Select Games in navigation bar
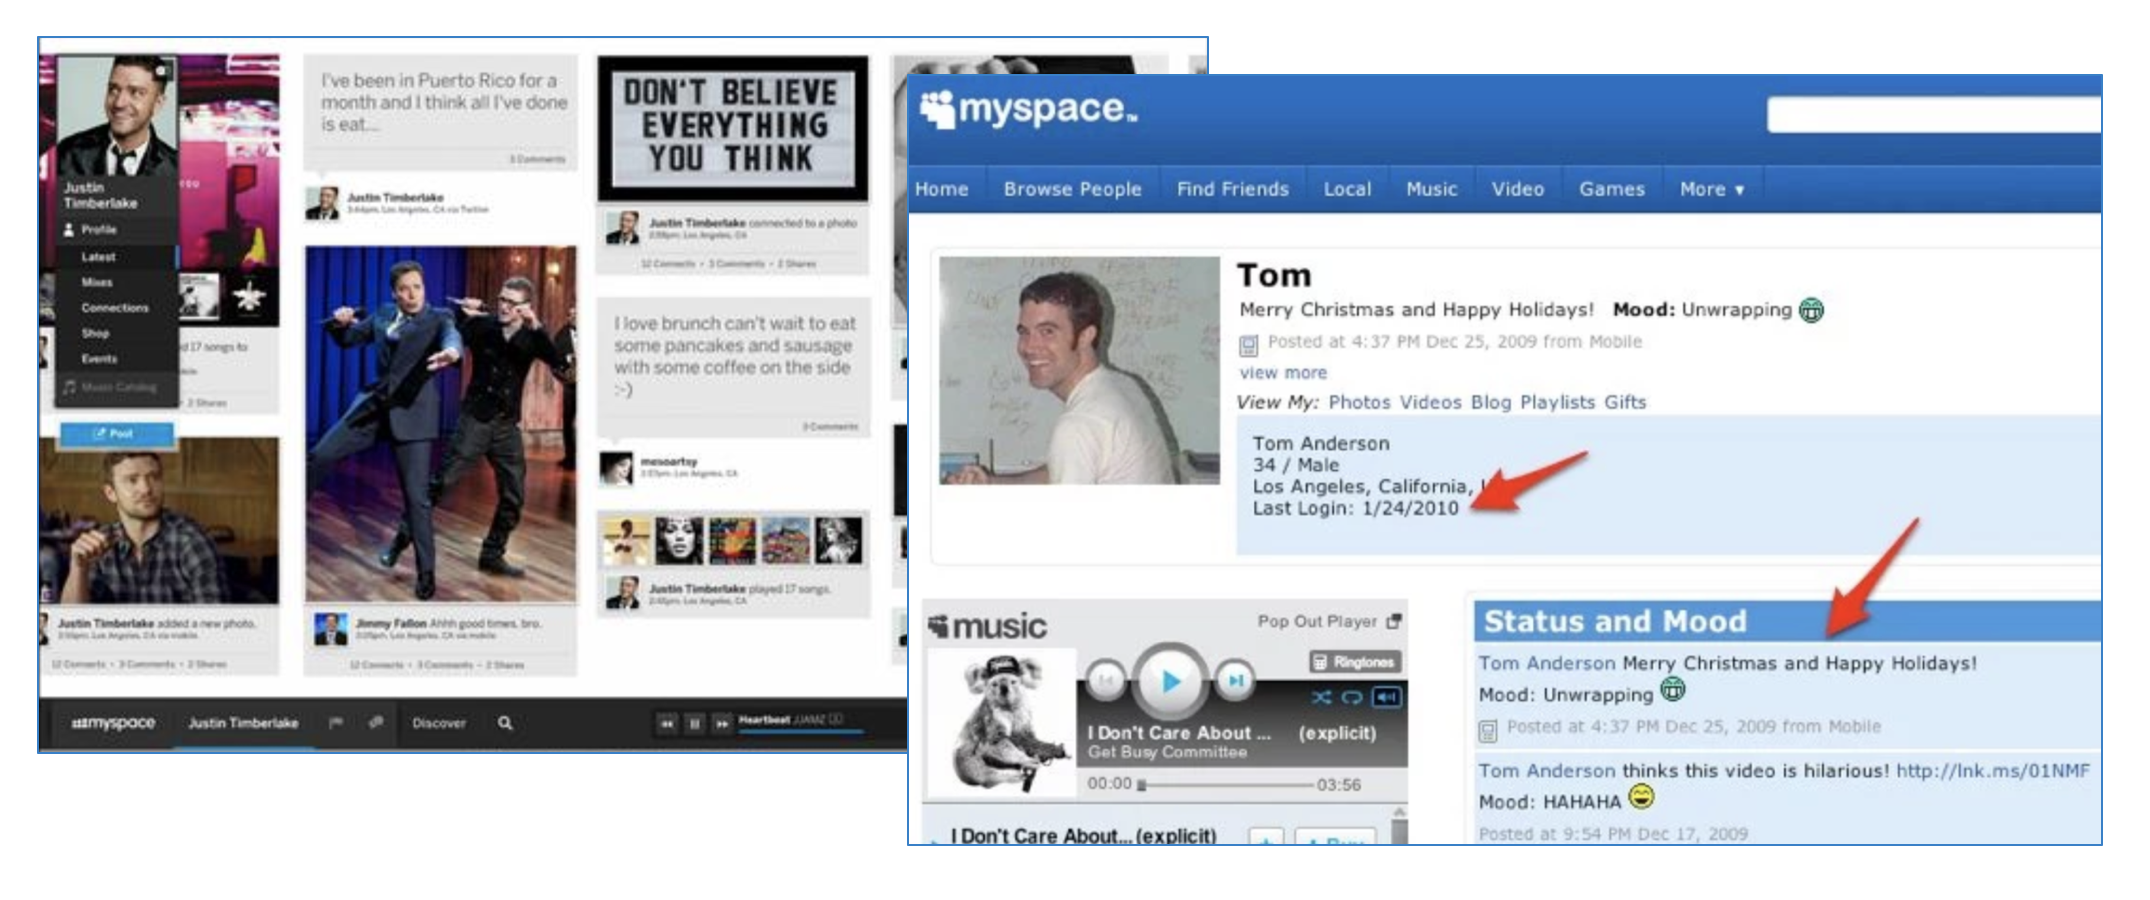This screenshot has height=900, width=2150. 1611,189
